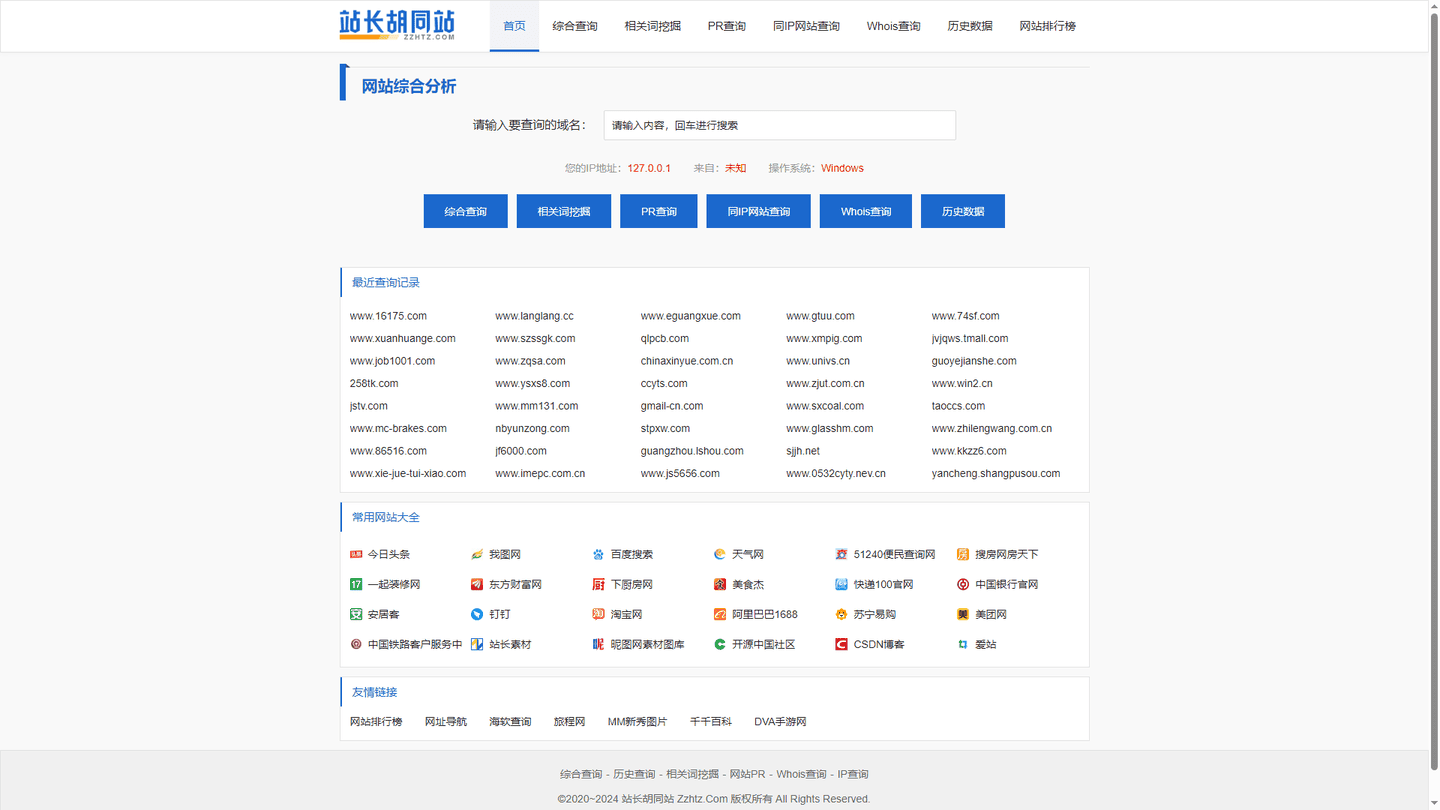Open the 海软查询 friendly link
Viewport: 1440px width, 810px height.
coord(510,722)
